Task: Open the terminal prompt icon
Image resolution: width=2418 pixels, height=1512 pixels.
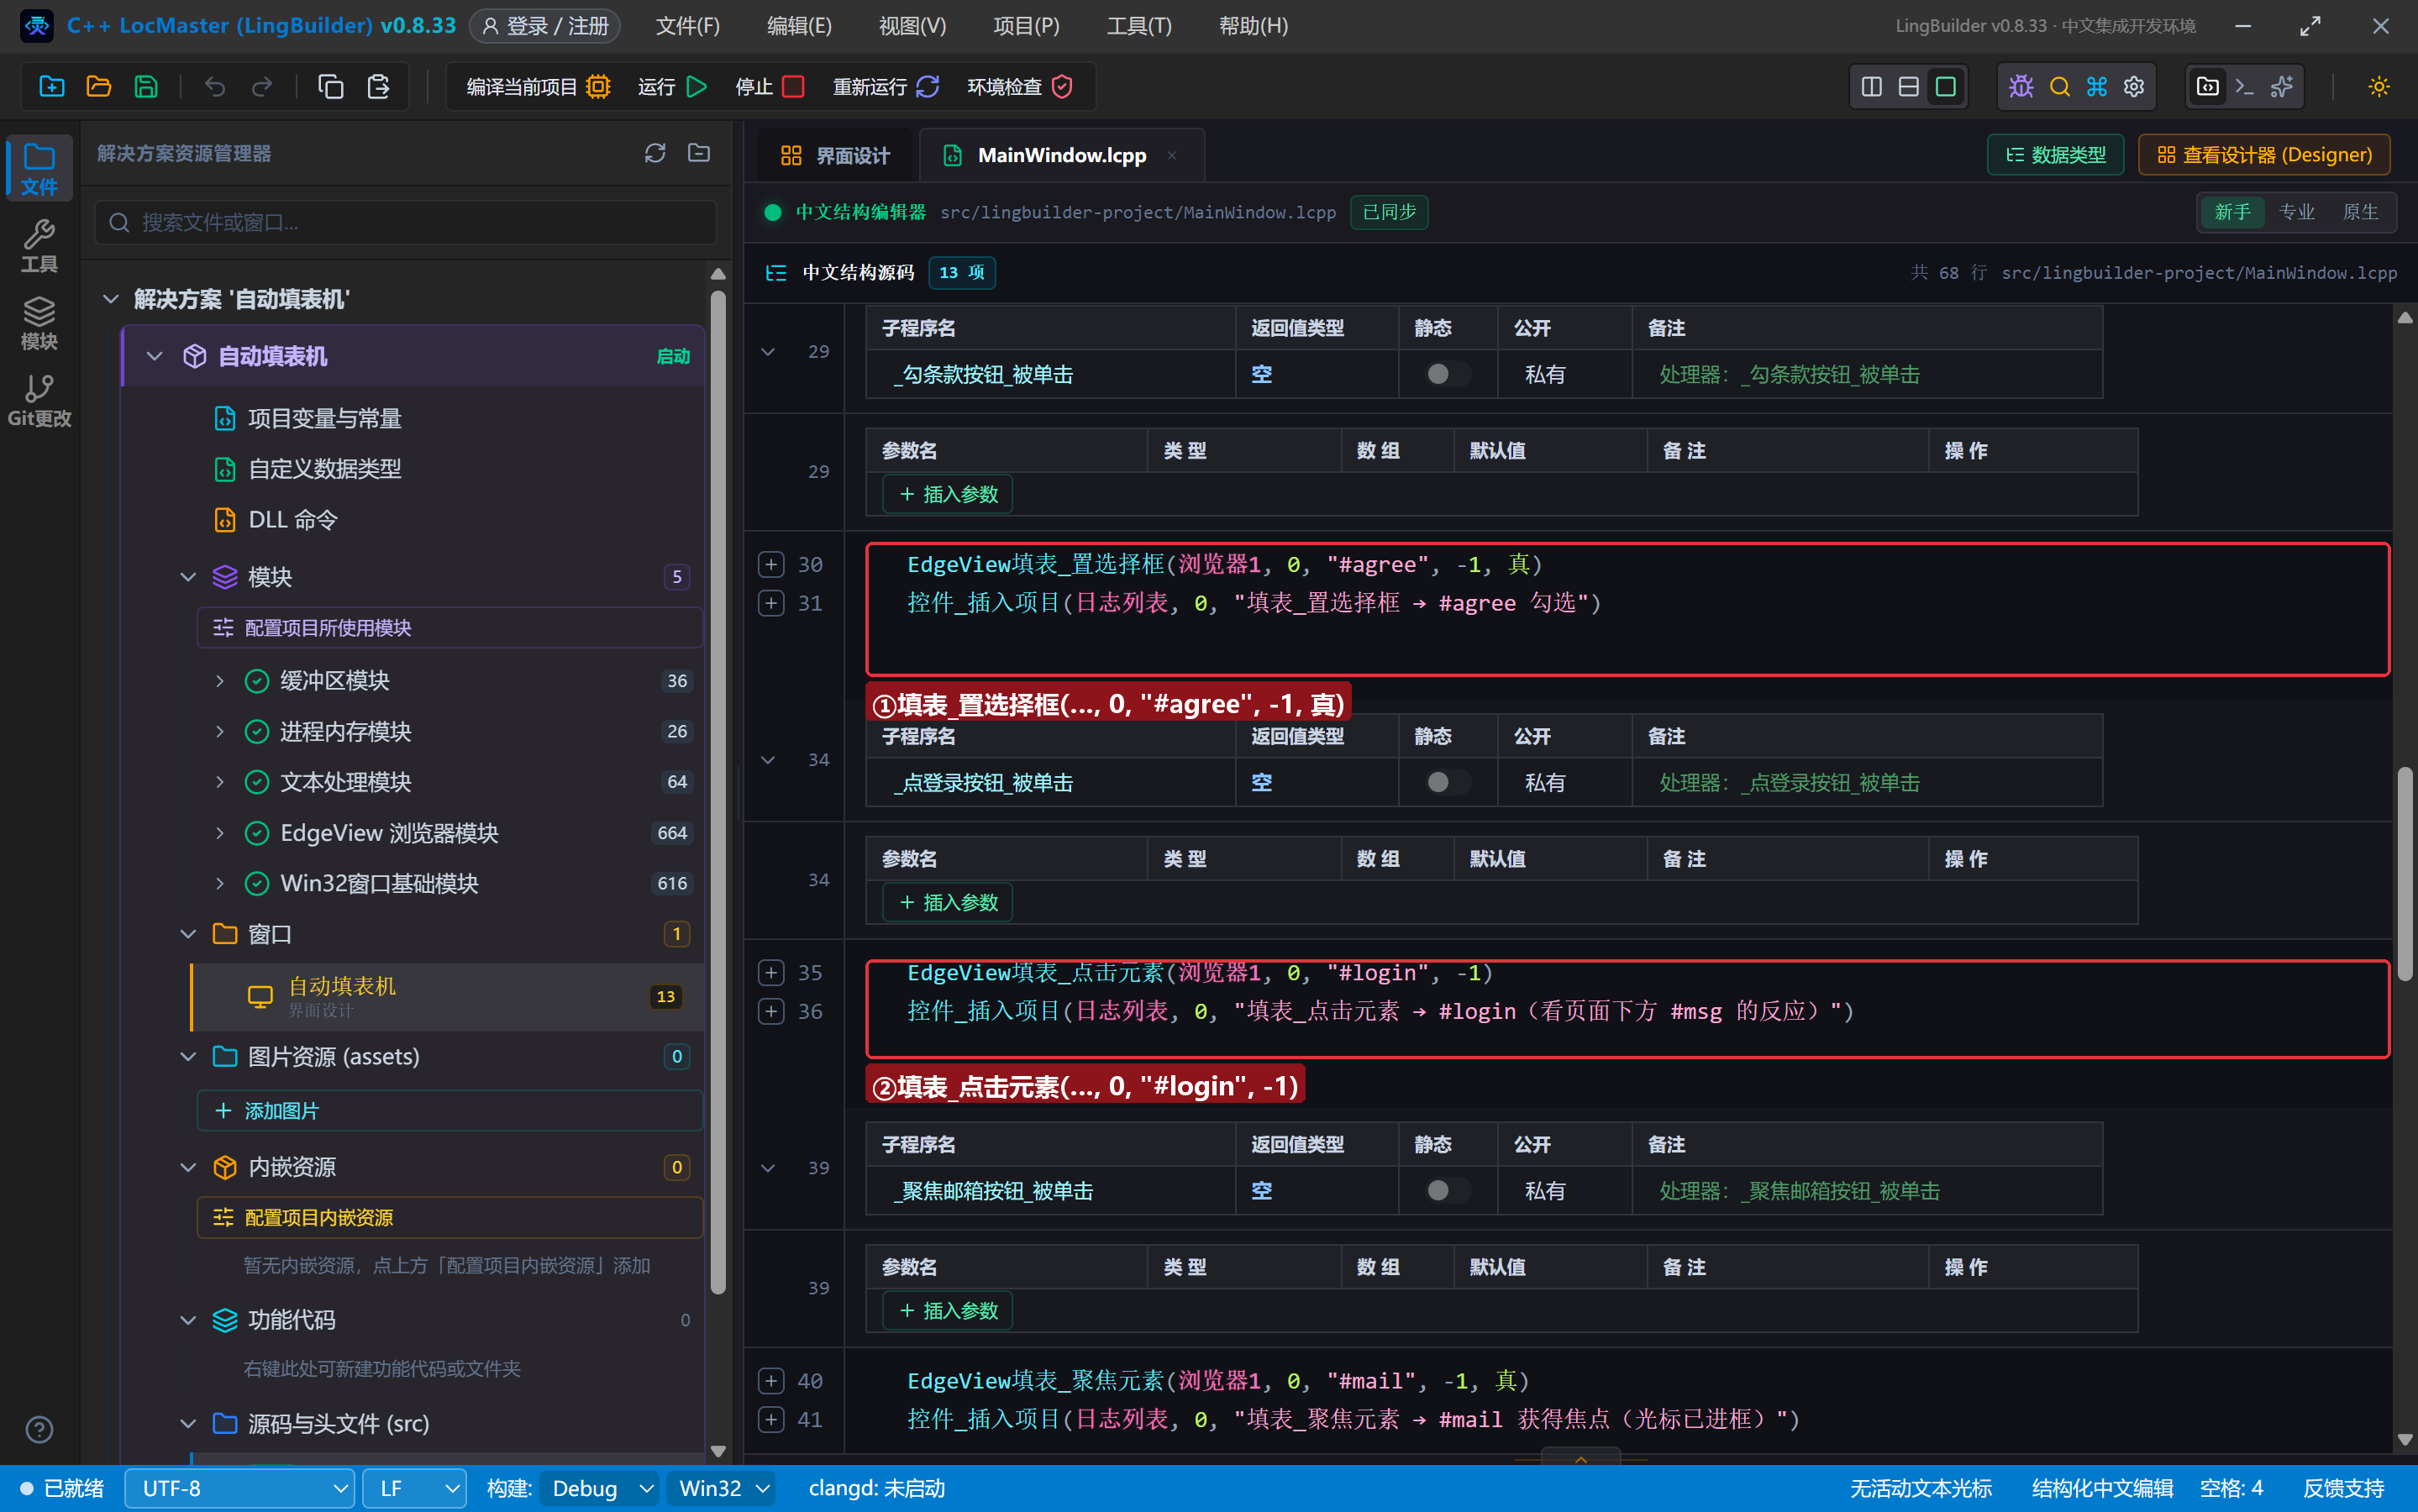Action: tap(2245, 87)
